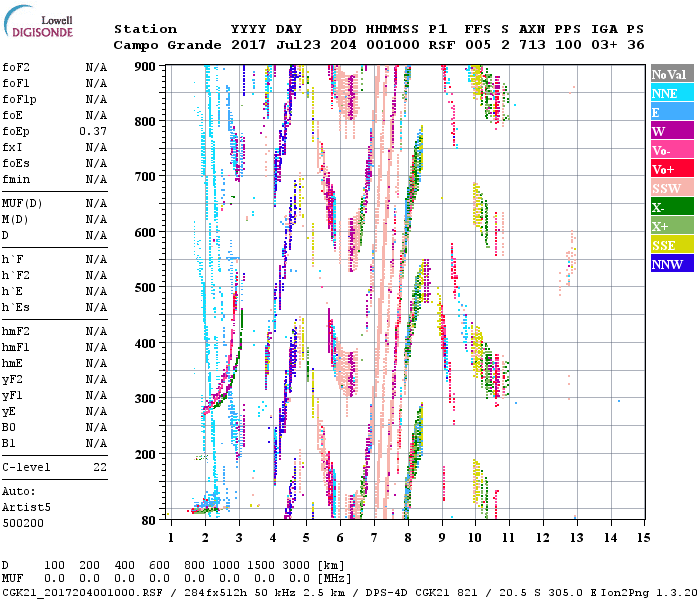Select the SSW light pink legend swatch

(671, 188)
